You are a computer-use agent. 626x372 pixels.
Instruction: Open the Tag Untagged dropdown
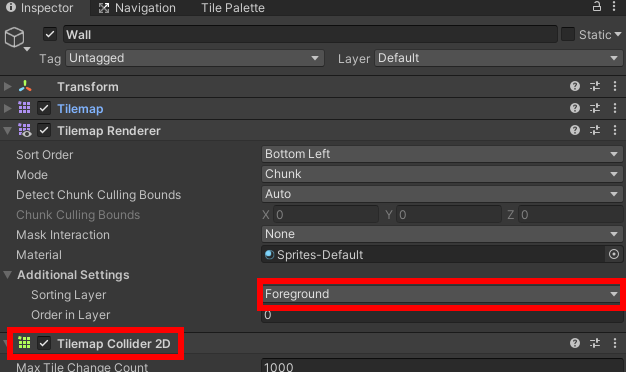click(195, 58)
